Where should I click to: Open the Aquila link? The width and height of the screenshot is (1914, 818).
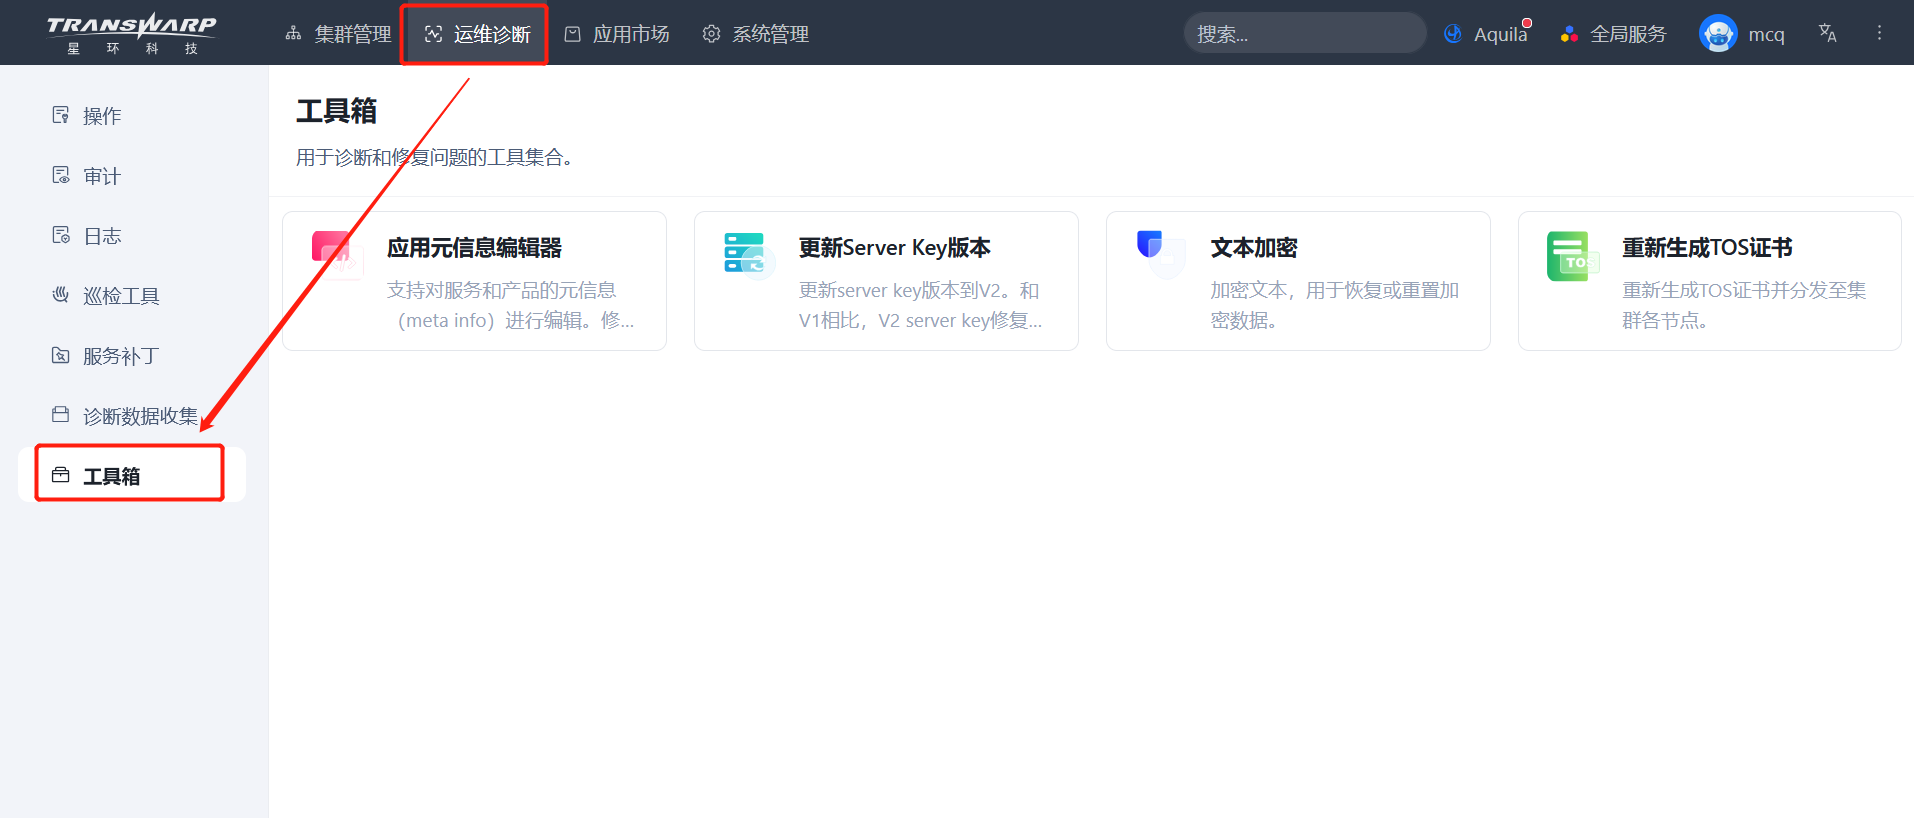[1500, 34]
